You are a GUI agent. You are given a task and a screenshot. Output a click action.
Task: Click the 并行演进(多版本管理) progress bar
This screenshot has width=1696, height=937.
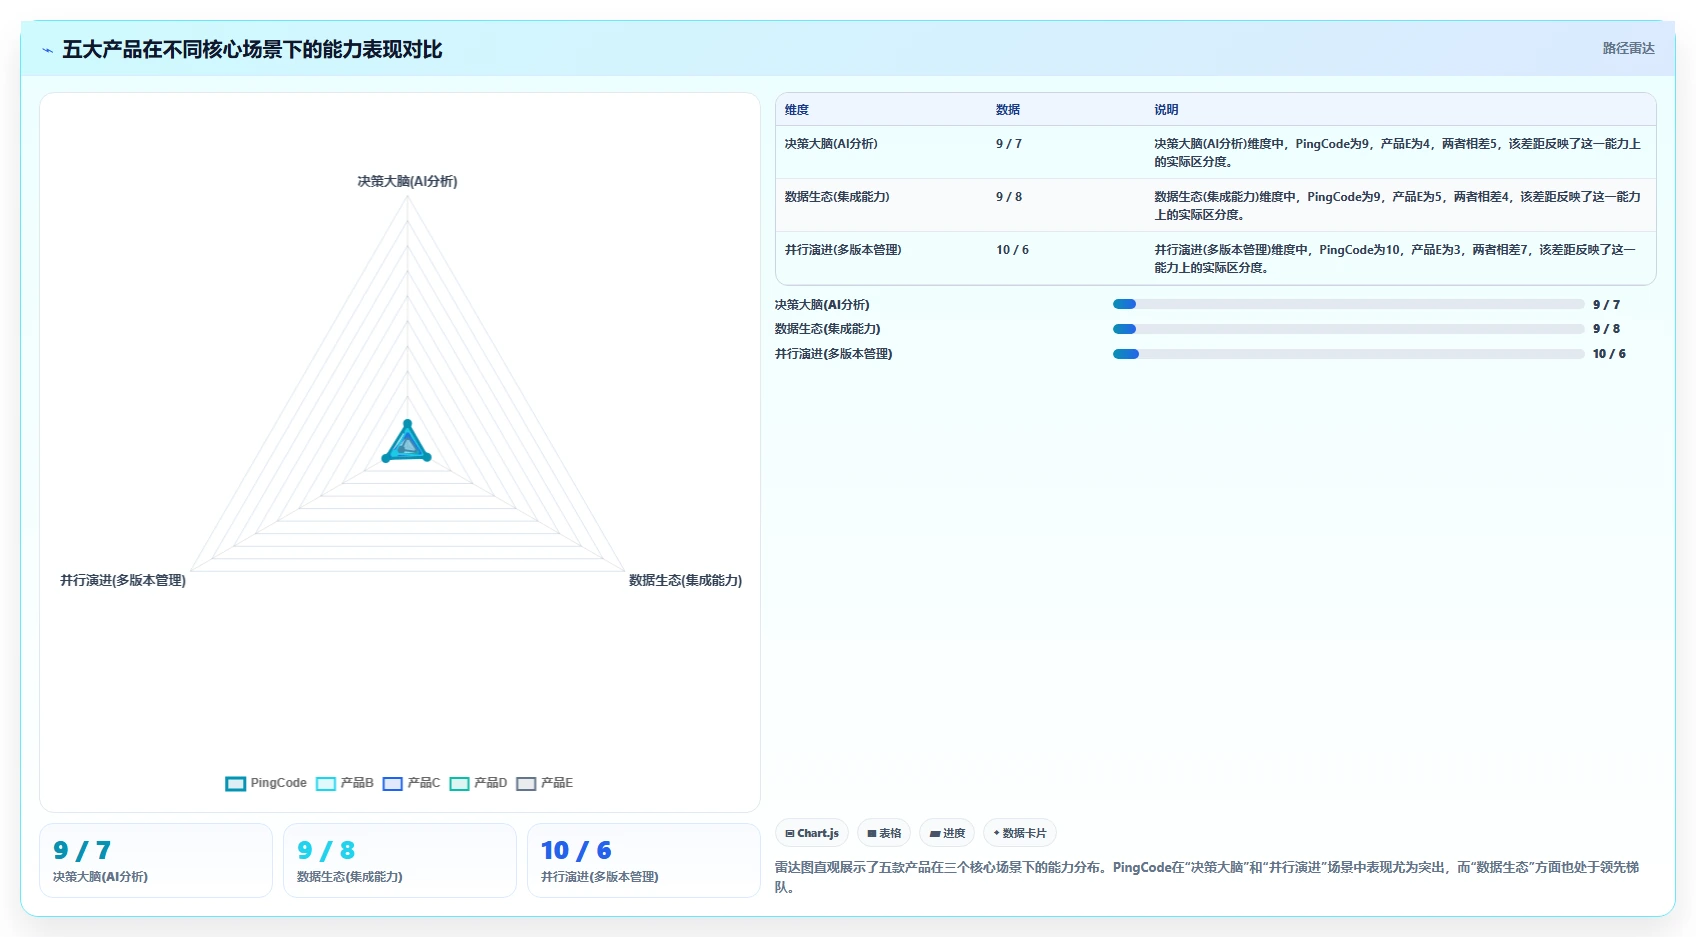click(x=1348, y=354)
